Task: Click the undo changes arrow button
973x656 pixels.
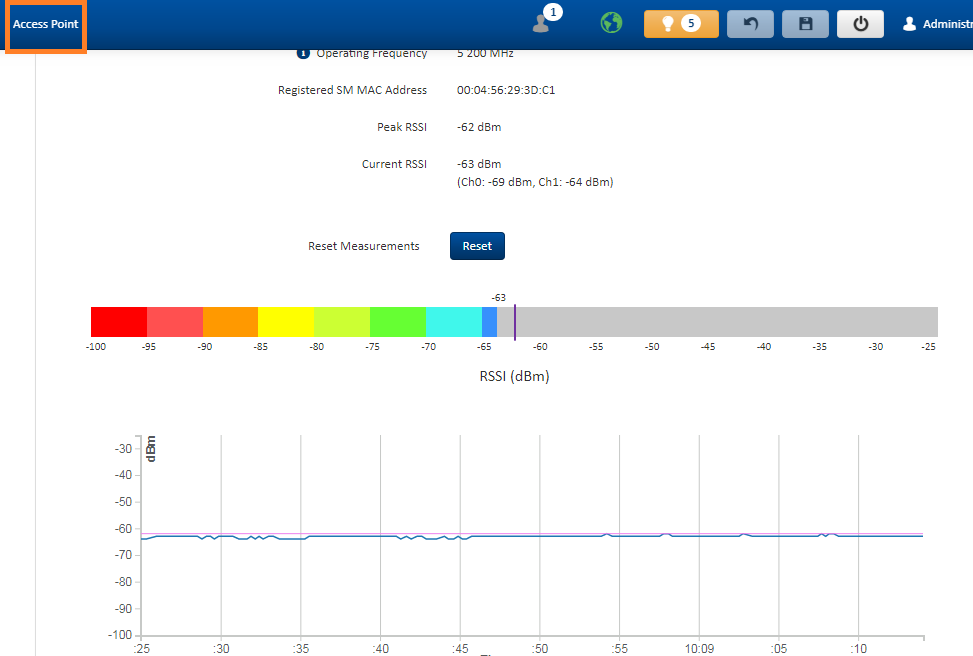Action: pyautogui.click(x=750, y=24)
